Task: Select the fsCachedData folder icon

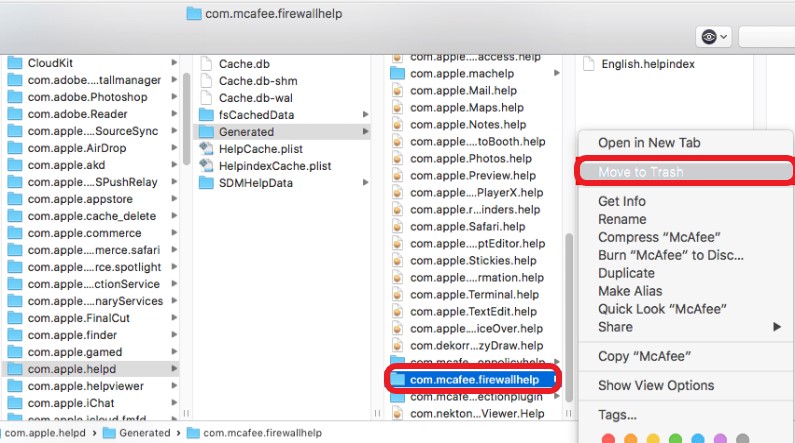Action: click(206, 115)
